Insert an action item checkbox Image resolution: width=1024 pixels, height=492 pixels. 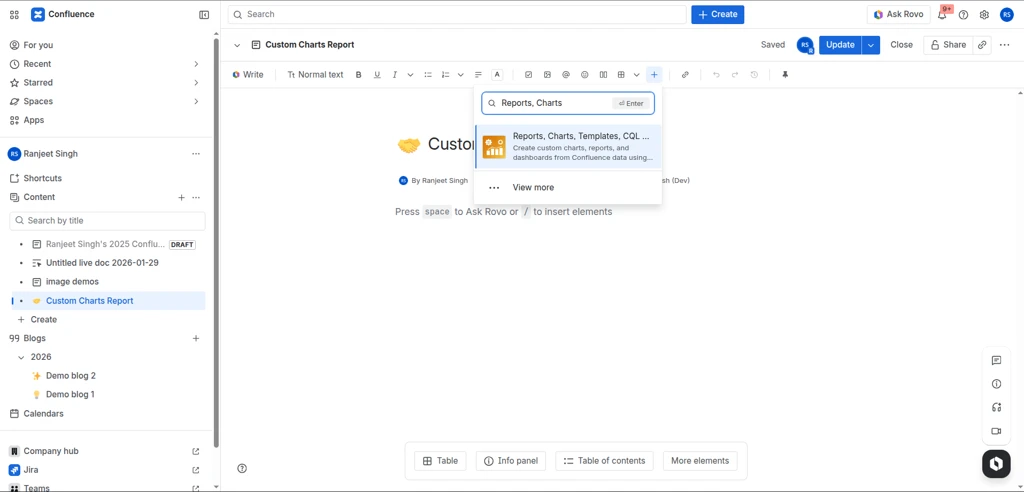(528, 74)
